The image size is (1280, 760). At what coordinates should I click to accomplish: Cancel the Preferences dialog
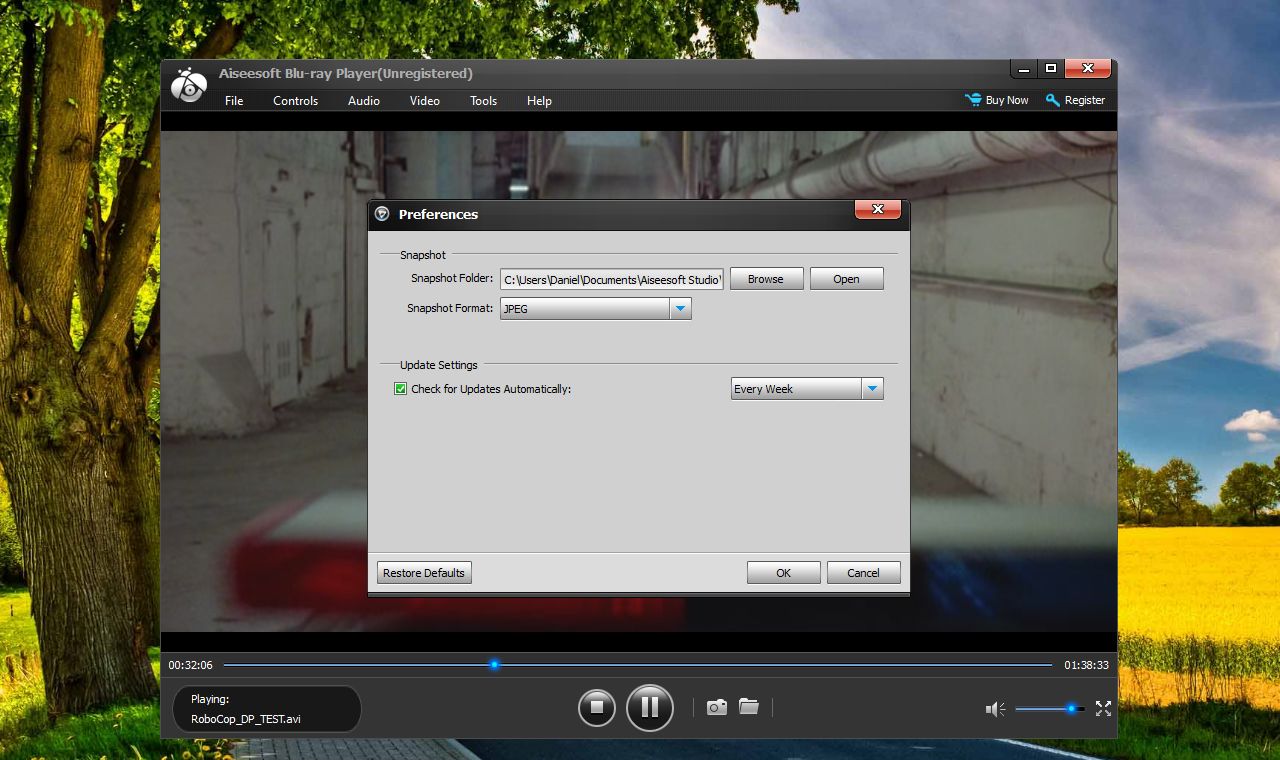(864, 573)
